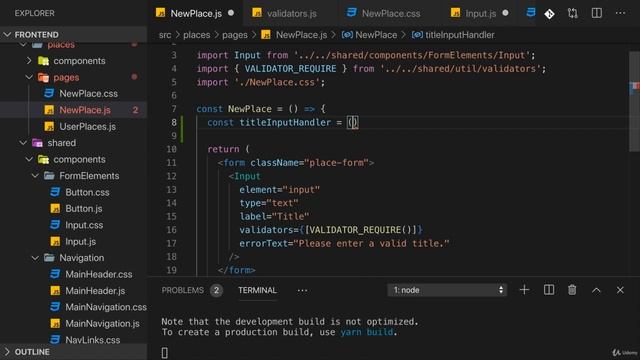Open the NewPlace.js editor tab
Image resolution: width=640 pixels, height=360 pixels.
point(195,13)
